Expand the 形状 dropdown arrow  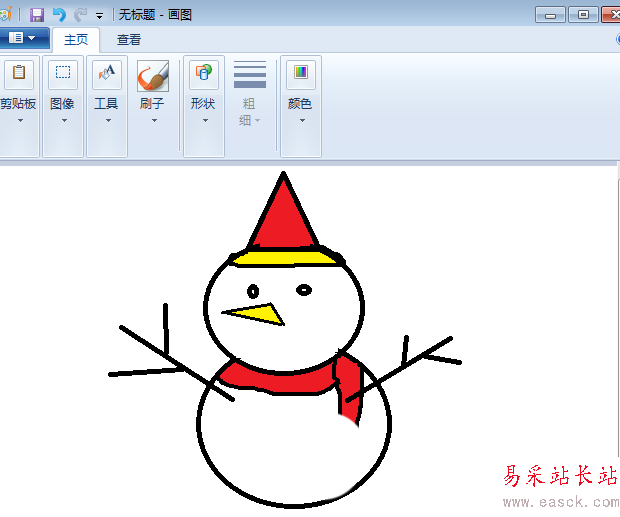point(205,121)
